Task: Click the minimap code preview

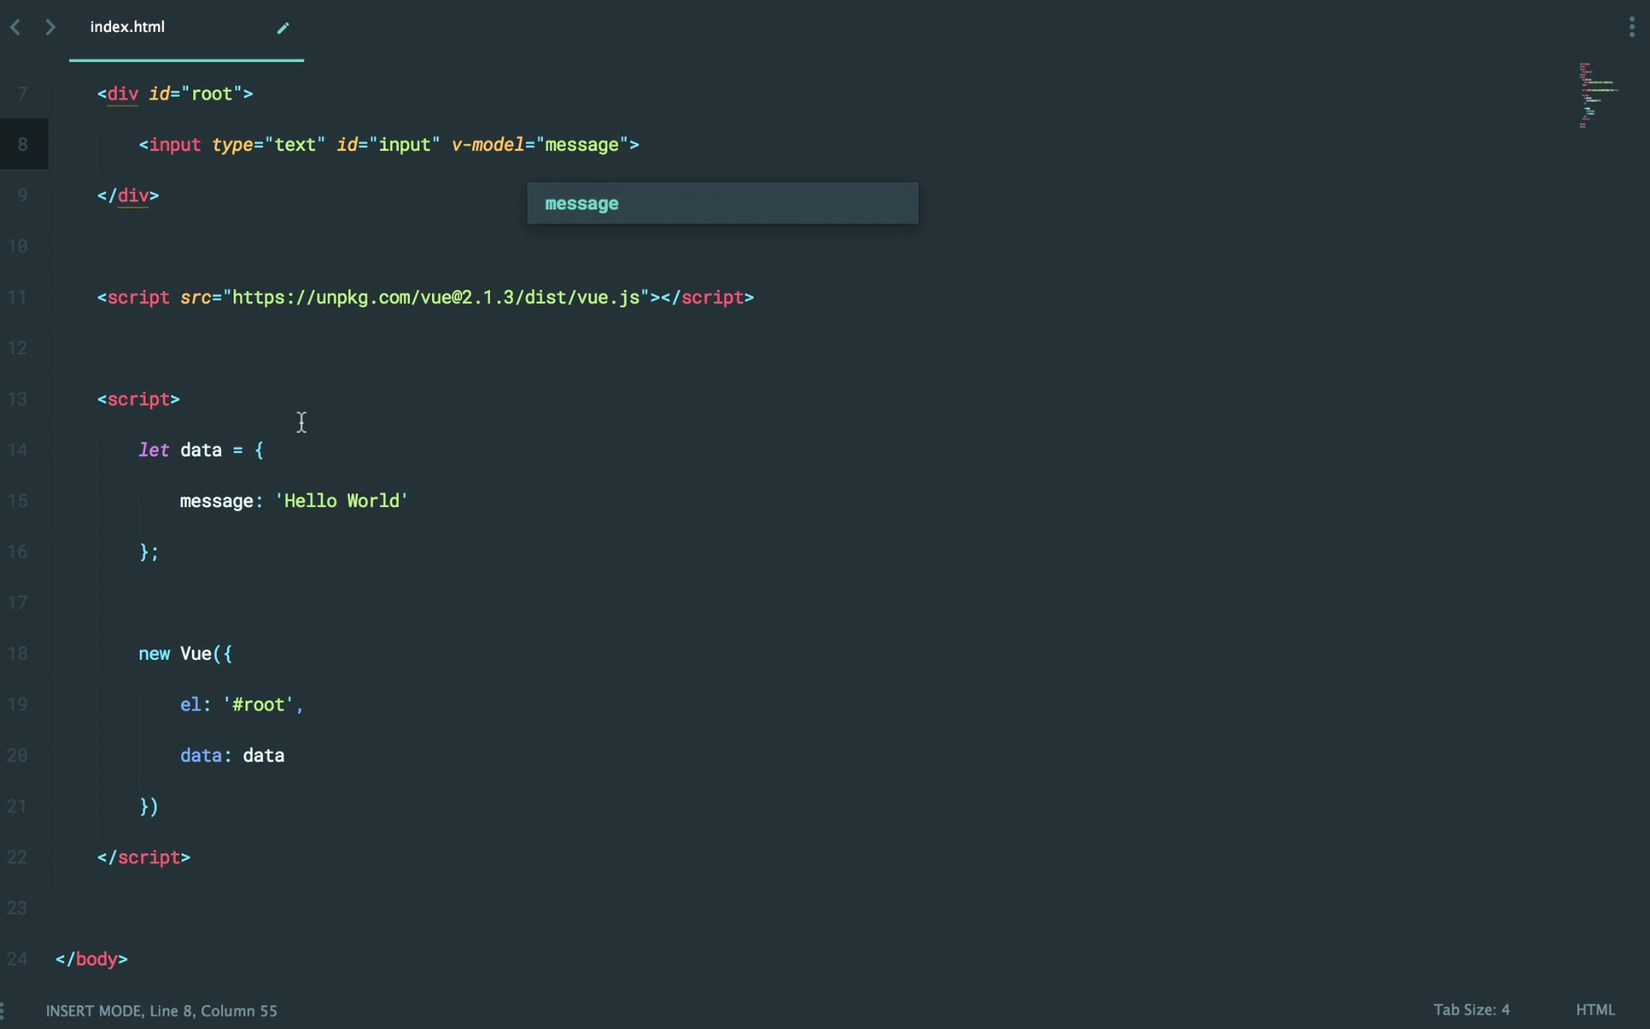Action: [x=1597, y=95]
